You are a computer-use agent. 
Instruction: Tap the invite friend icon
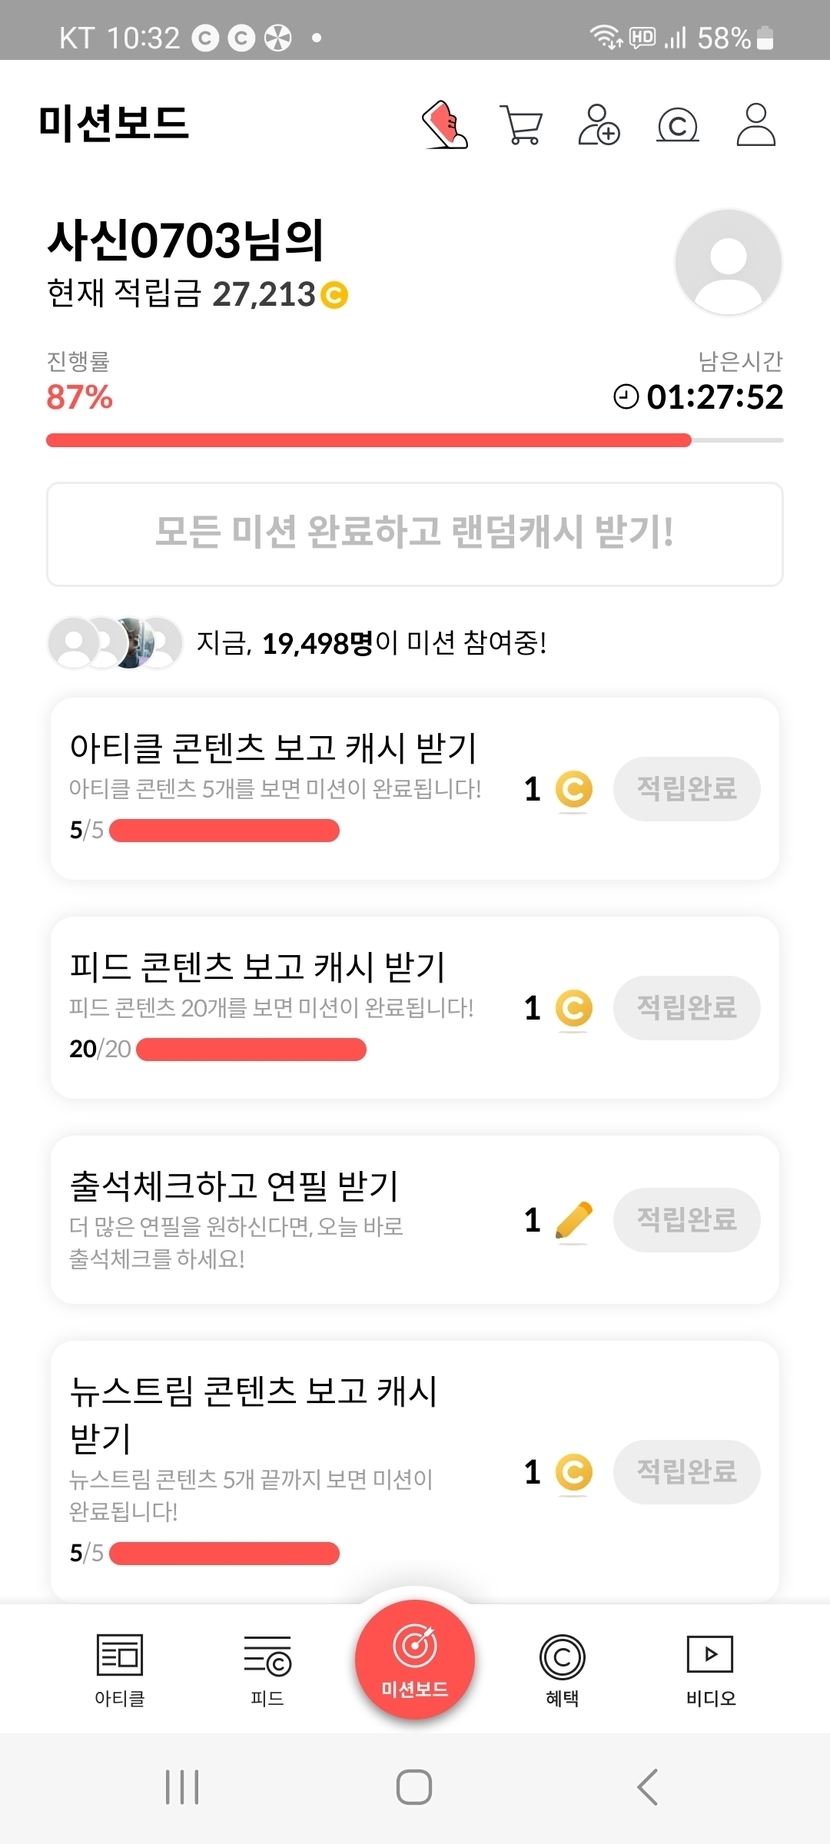click(x=599, y=125)
